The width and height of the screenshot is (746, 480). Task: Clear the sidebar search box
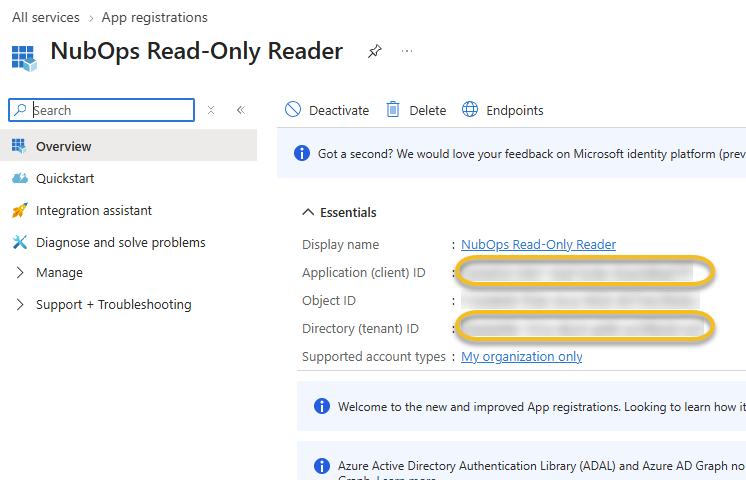click(x=211, y=110)
